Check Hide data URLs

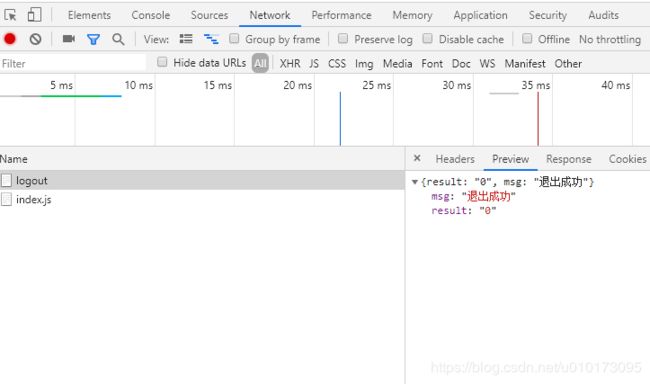(162, 62)
